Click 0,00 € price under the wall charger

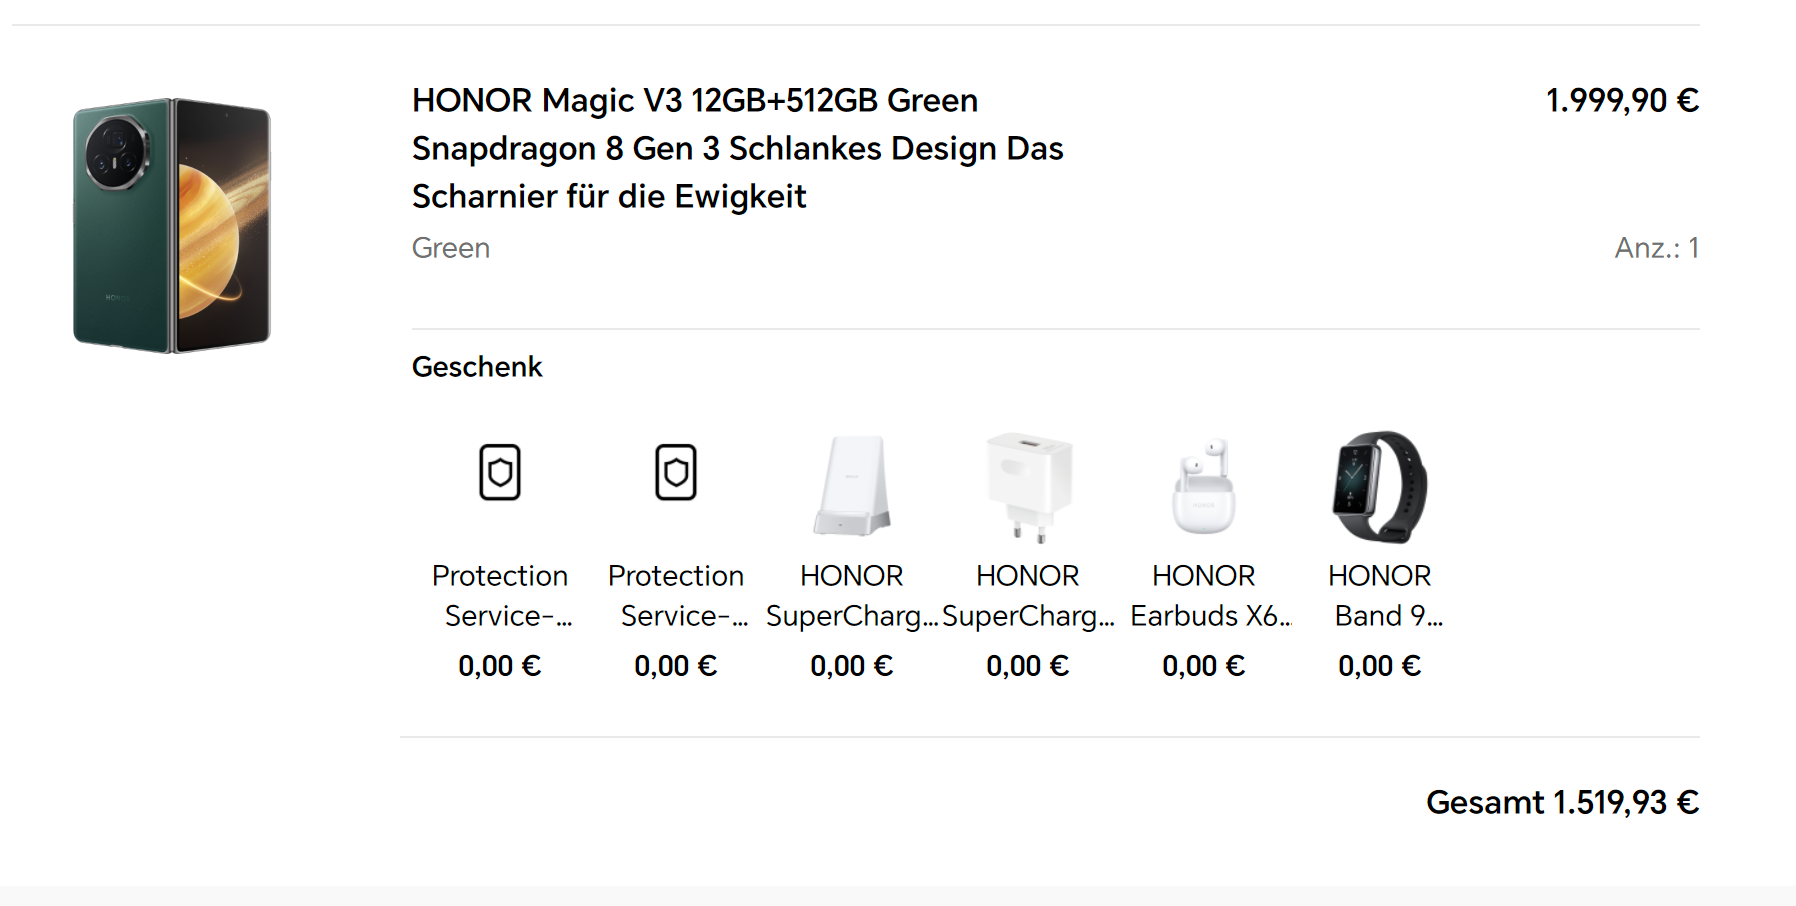1028,666
